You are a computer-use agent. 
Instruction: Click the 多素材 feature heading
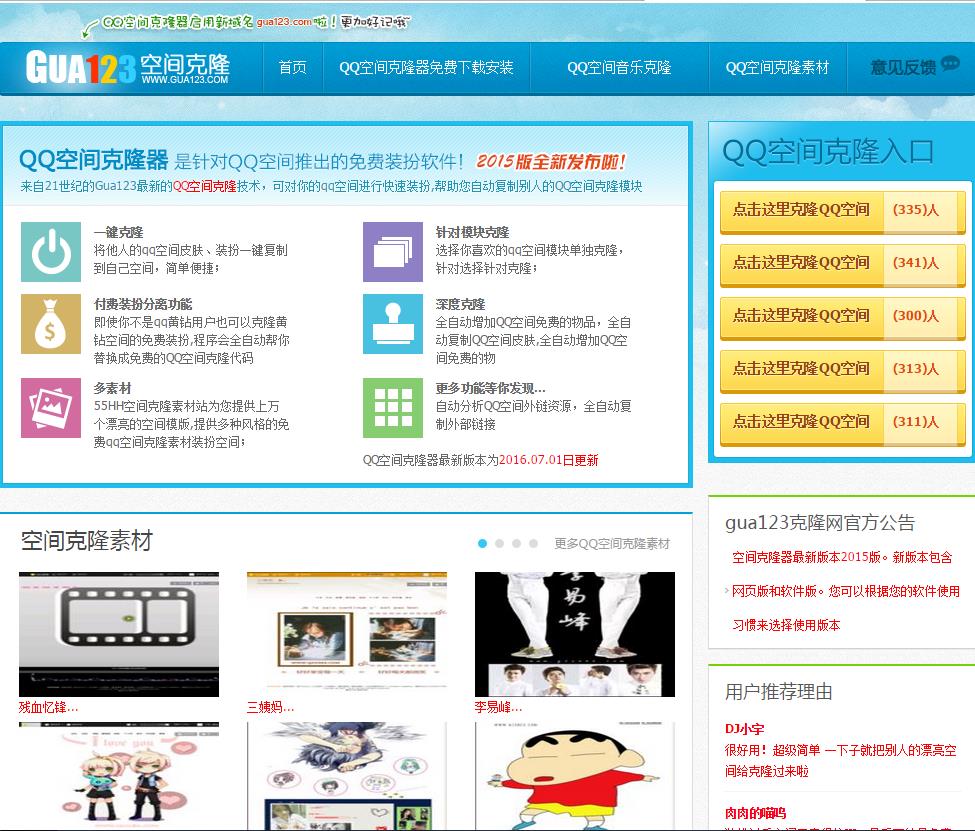click(113, 388)
